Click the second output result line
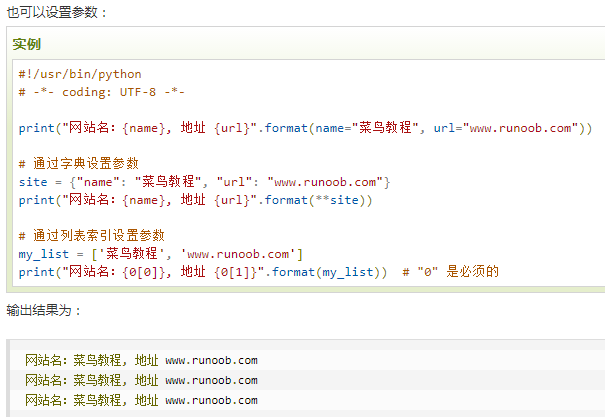 pyautogui.click(x=141, y=380)
